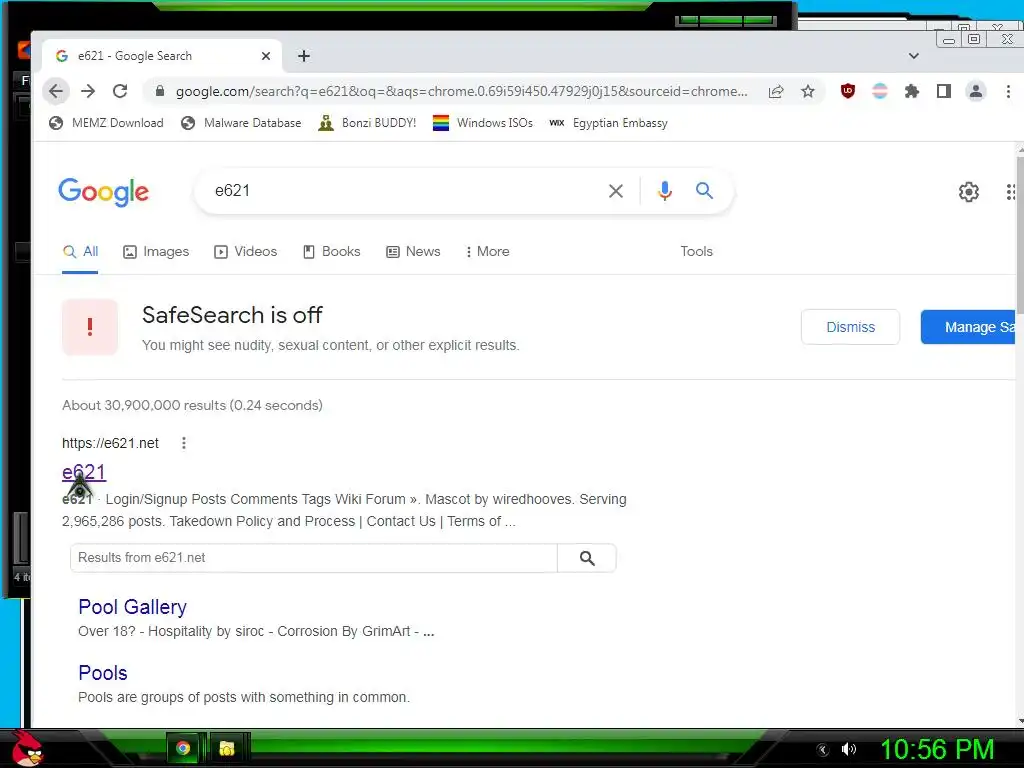Switch to the News tab

pyautogui.click(x=413, y=251)
